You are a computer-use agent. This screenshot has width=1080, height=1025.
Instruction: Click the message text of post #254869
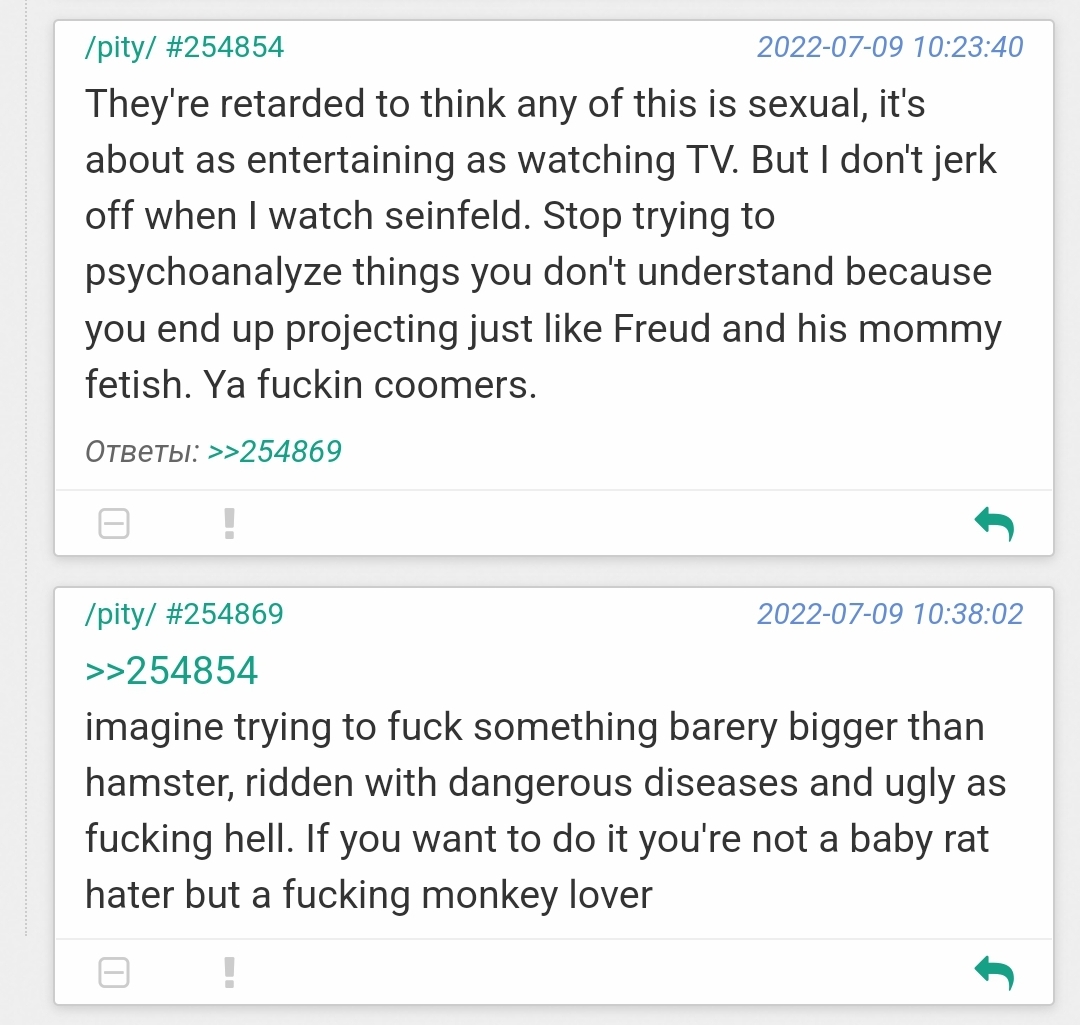click(x=540, y=810)
